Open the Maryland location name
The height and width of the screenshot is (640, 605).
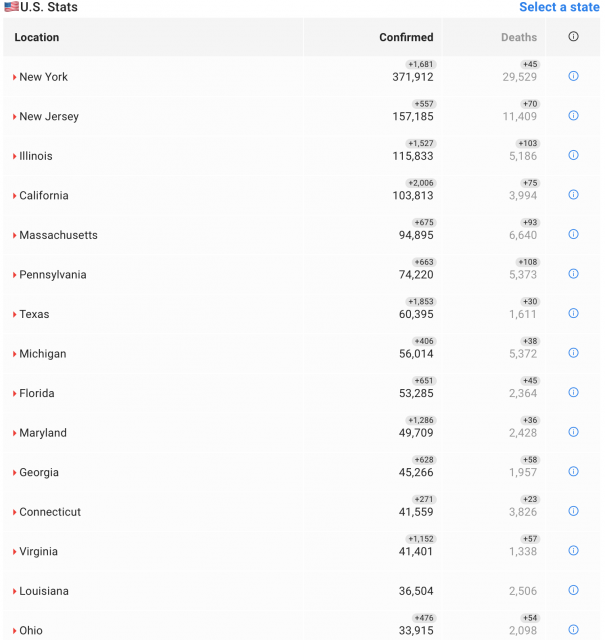(x=43, y=433)
